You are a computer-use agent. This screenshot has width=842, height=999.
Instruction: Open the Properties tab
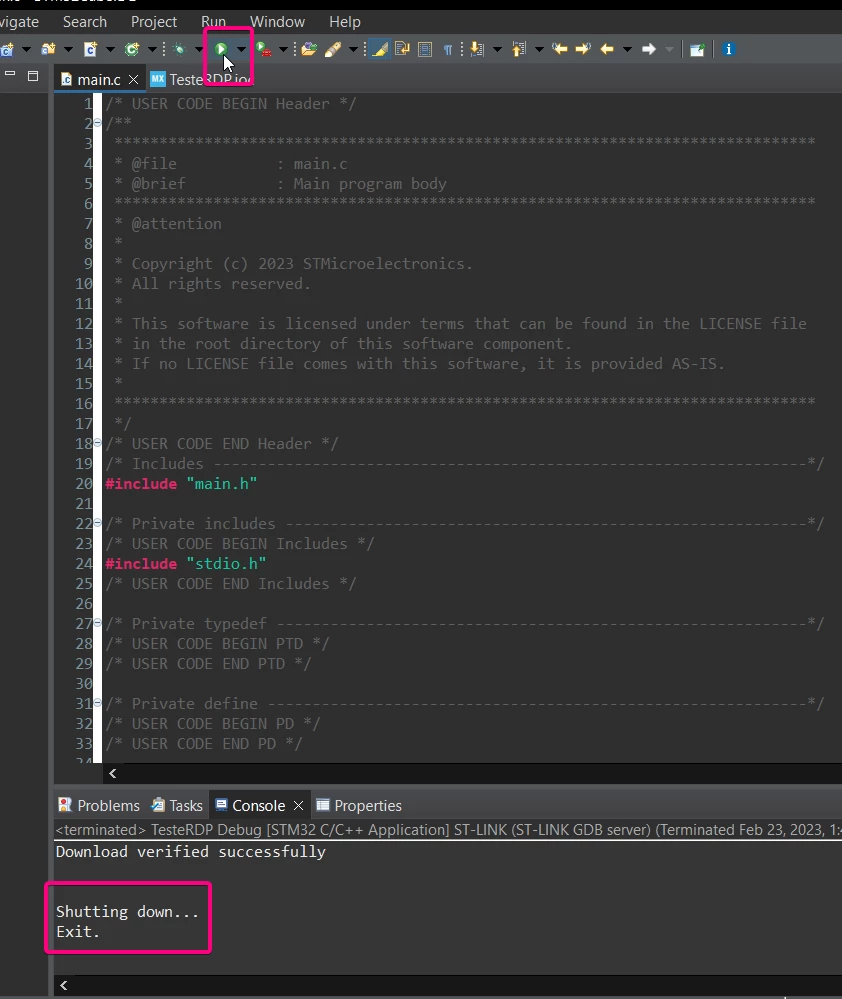click(359, 805)
